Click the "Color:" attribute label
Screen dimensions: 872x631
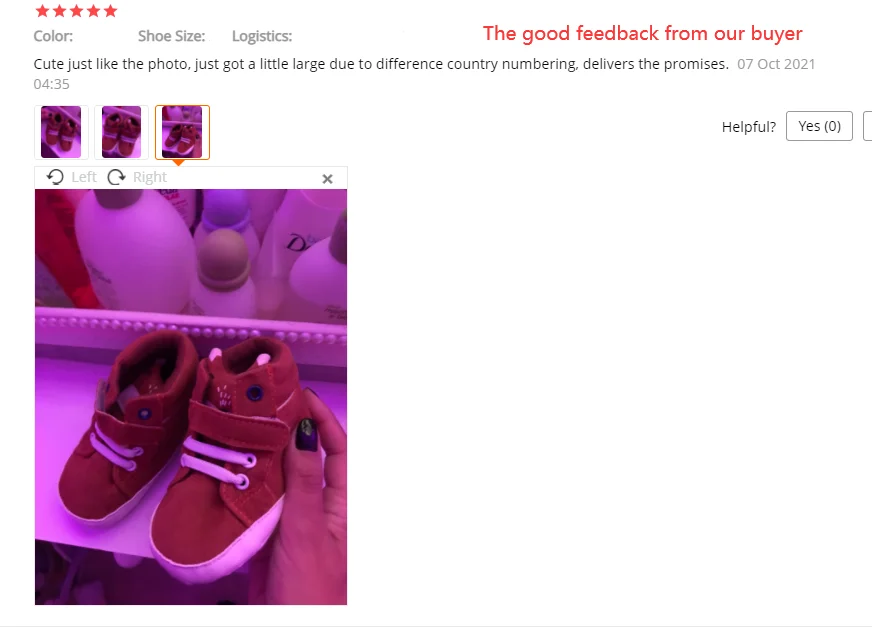[x=53, y=36]
